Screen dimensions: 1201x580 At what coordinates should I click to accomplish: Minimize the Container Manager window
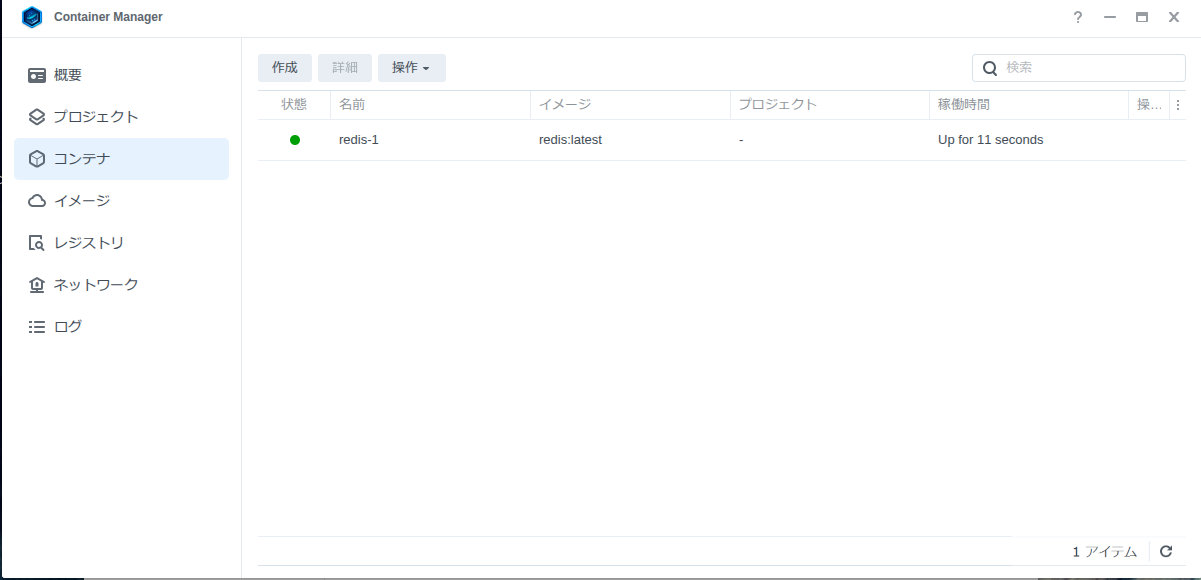coord(1109,17)
